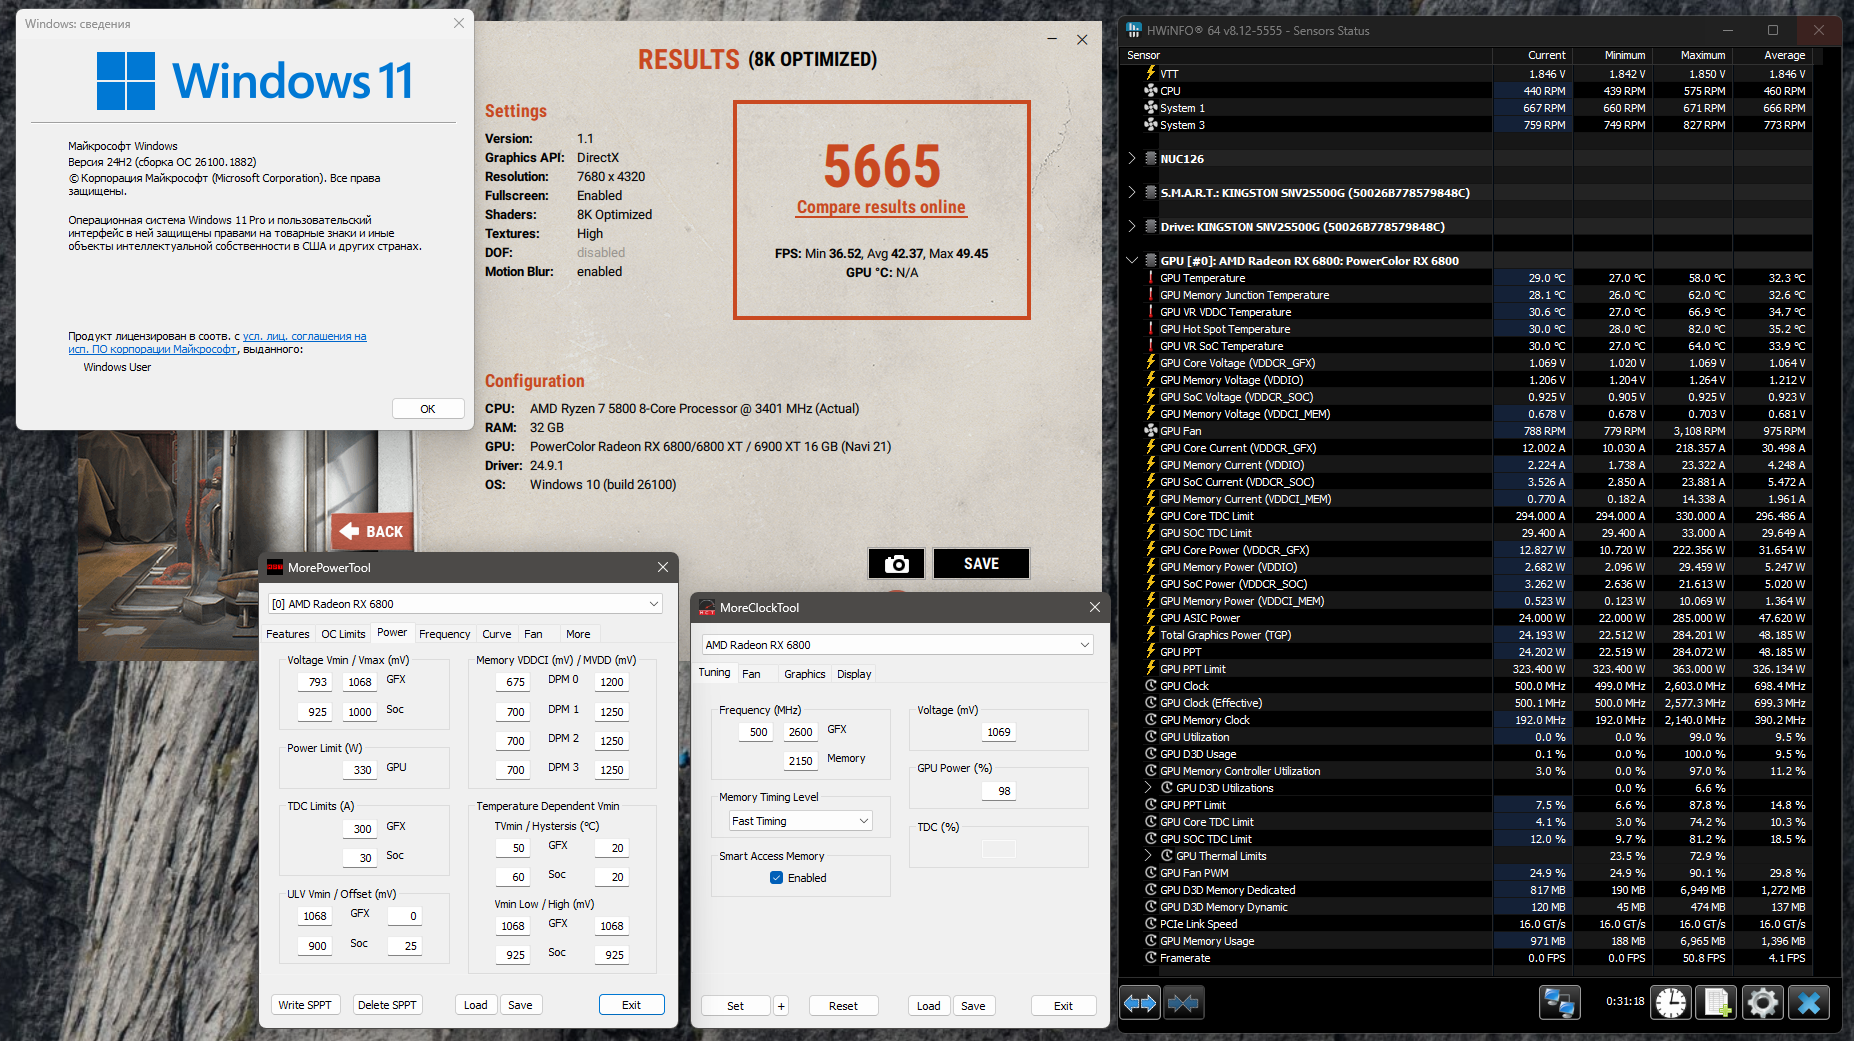
Task: Switch to Frequency tab in MorePowerTool
Action: tap(444, 634)
